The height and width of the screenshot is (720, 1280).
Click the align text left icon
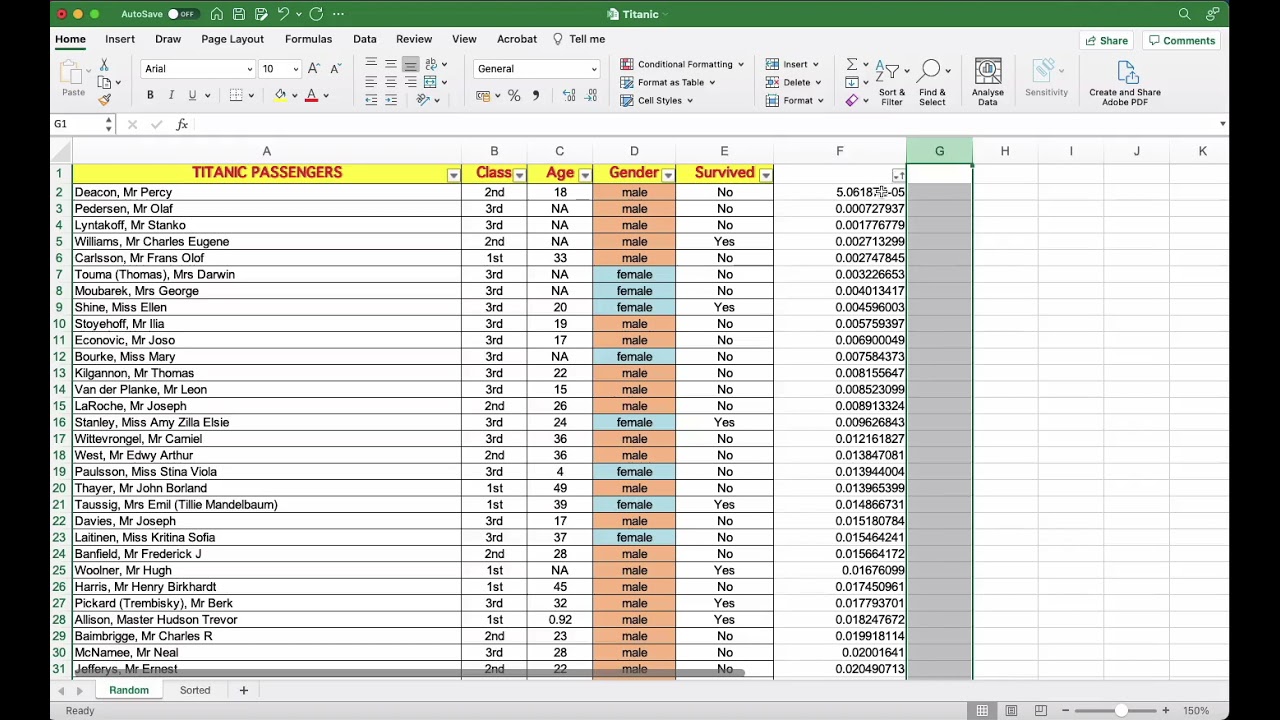371,82
